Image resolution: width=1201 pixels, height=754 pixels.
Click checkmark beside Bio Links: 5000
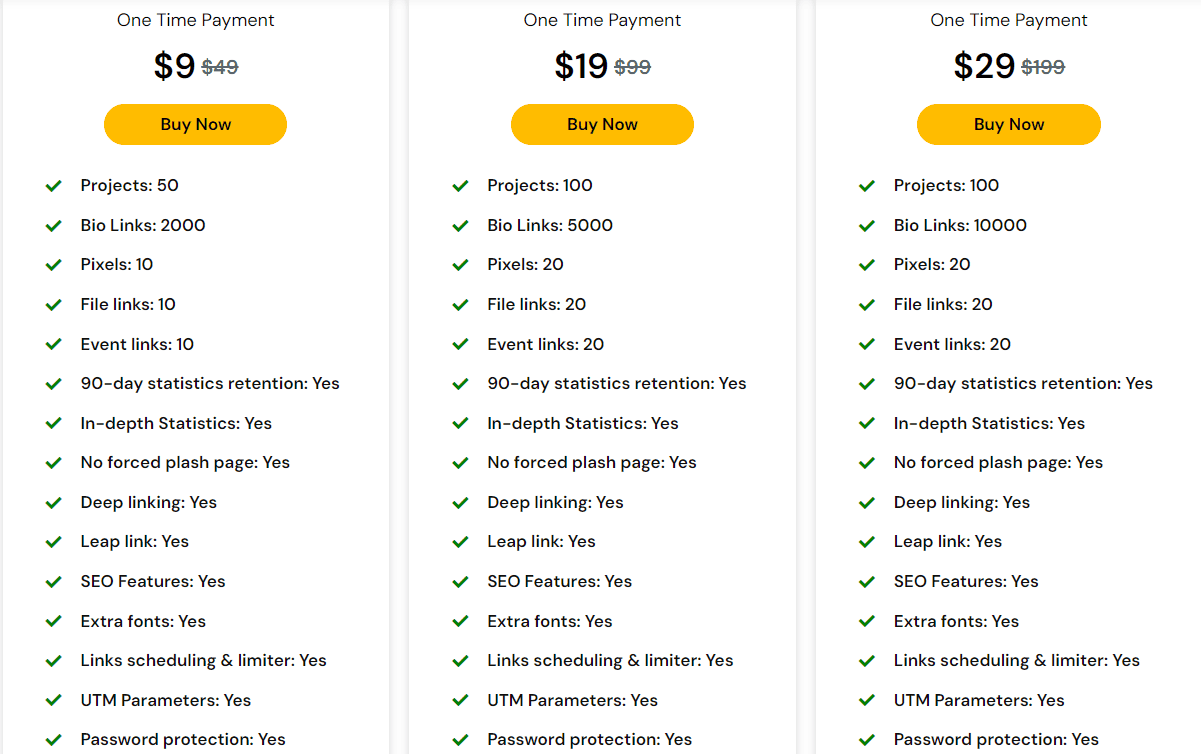tap(460, 226)
